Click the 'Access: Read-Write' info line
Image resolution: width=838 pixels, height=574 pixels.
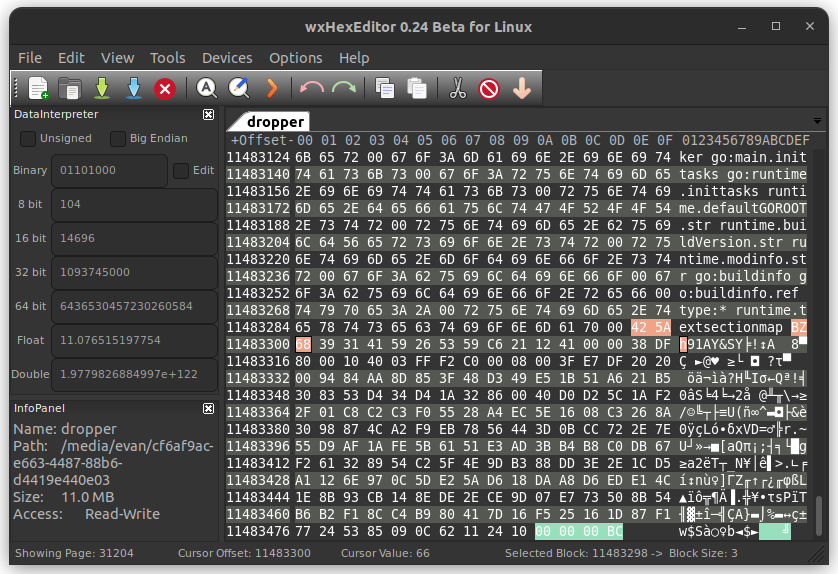[86, 514]
